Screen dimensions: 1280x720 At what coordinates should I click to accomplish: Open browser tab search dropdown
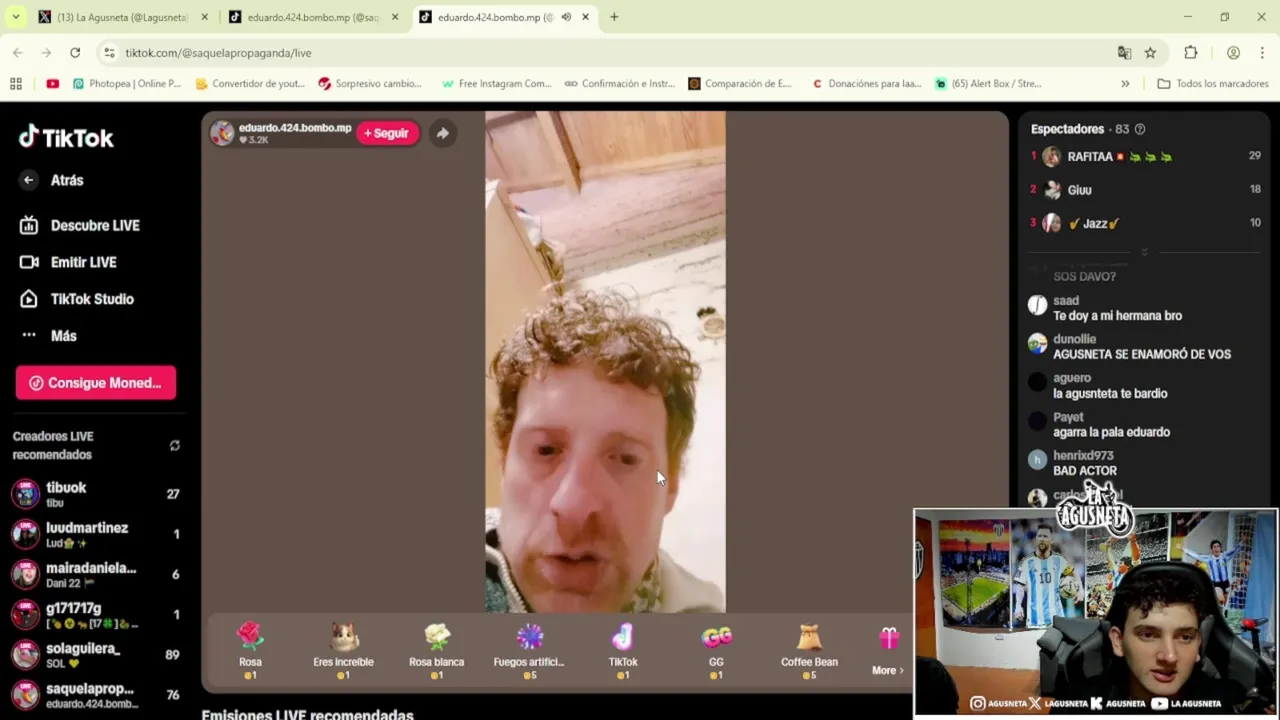point(15,17)
